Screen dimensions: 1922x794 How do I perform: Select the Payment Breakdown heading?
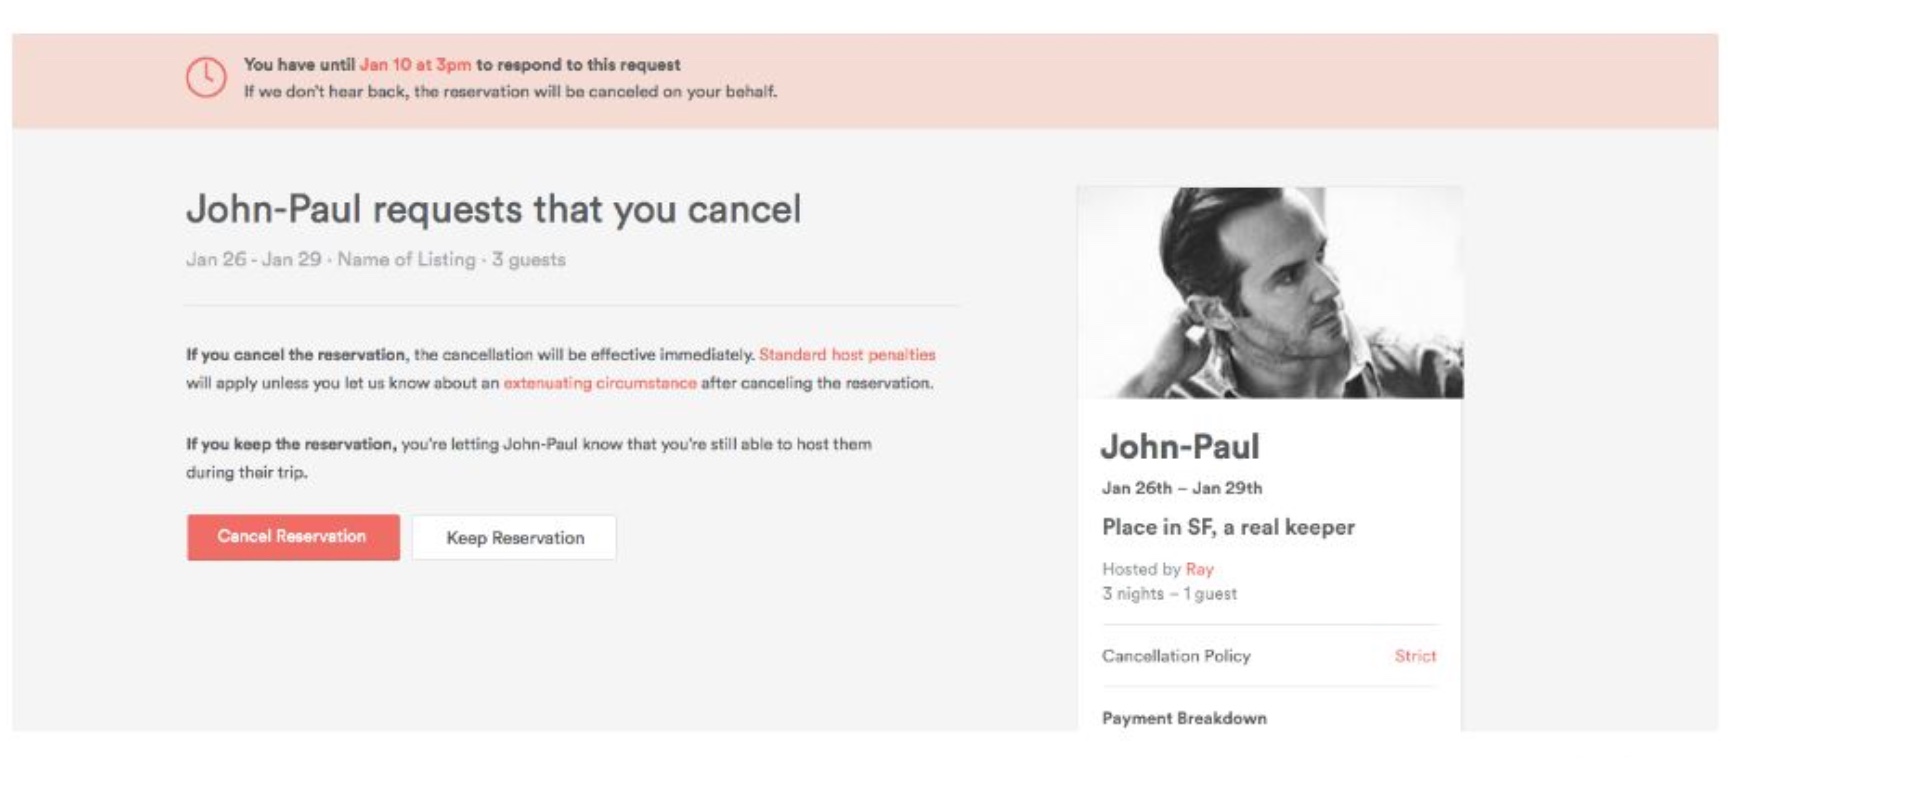(1184, 718)
